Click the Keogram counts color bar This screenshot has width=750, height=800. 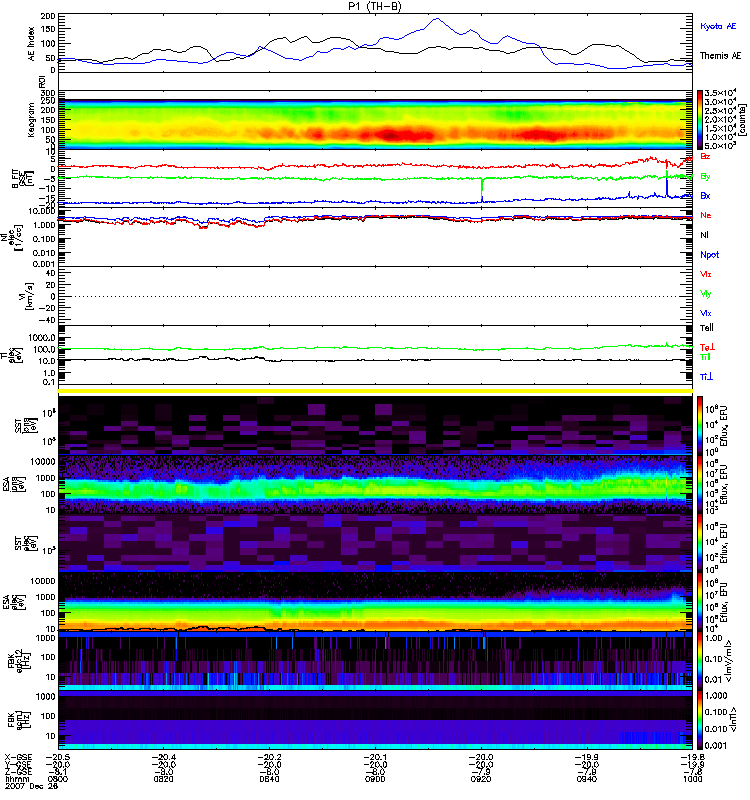700,120
